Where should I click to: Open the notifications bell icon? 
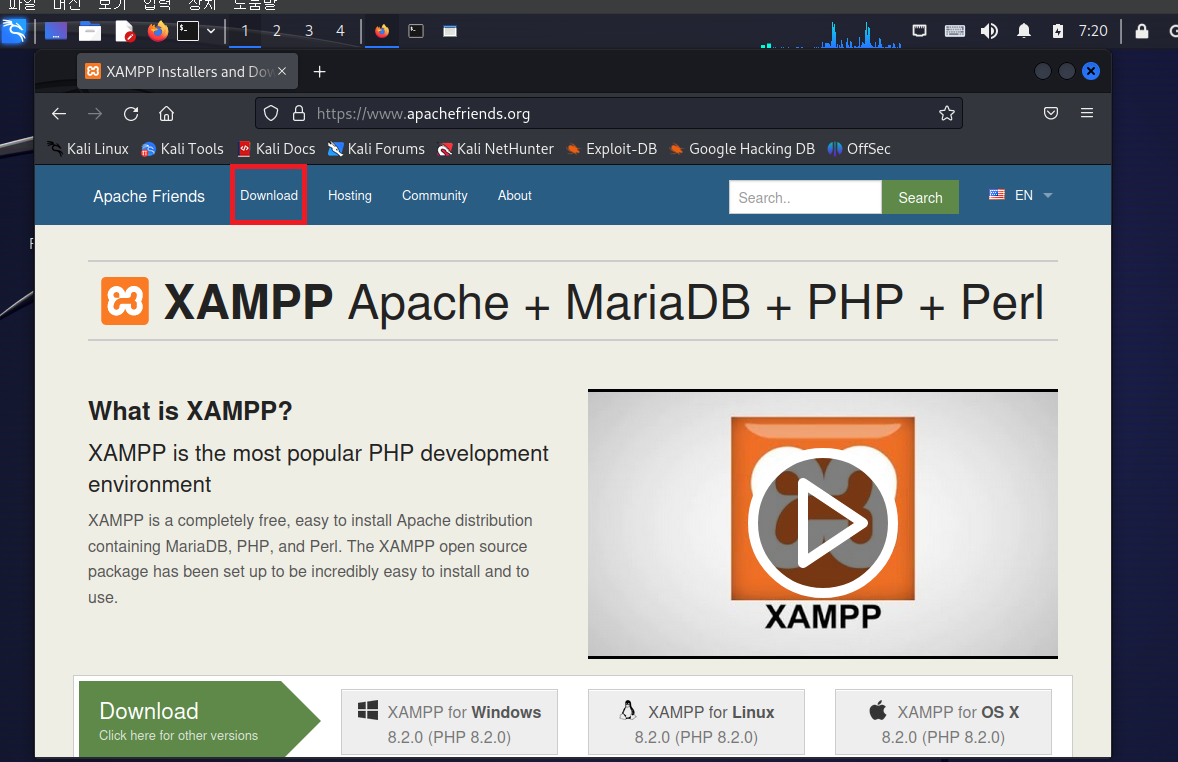click(x=1023, y=31)
